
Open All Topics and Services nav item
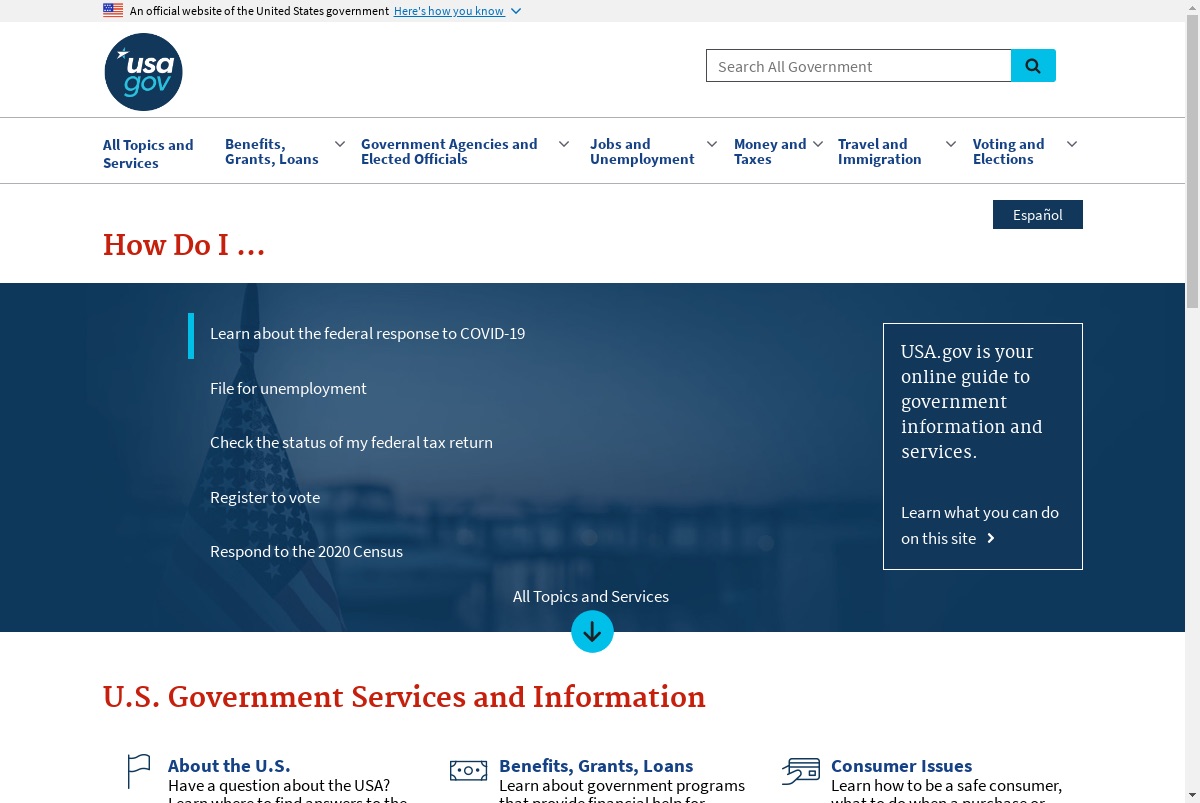click(x=148, y=154)
